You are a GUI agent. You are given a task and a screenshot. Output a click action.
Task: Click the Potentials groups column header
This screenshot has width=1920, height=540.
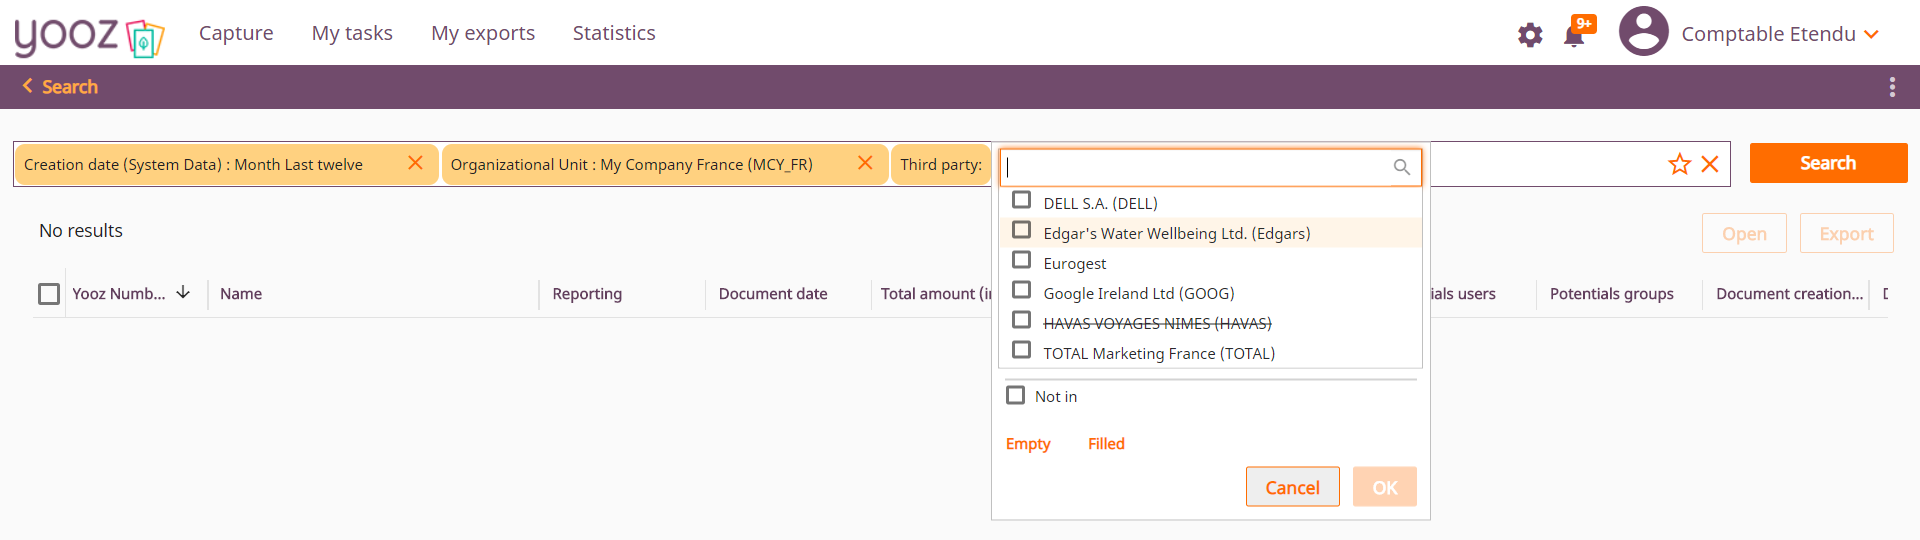[x=1612, y=294]
